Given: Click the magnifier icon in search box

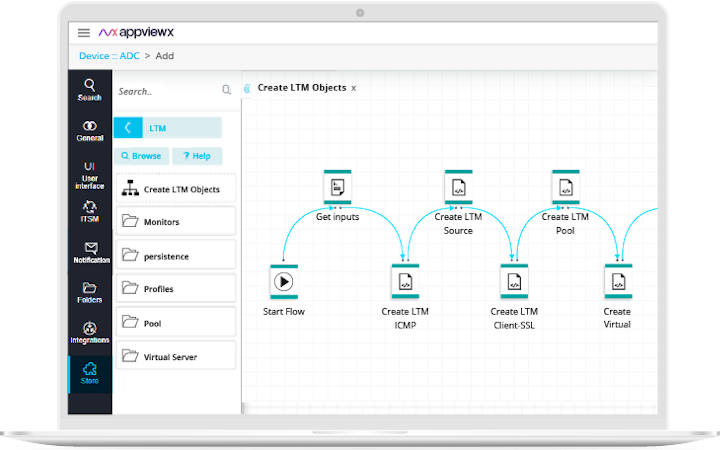Looking at the screenshot, I should pyautogui.click(x=226, y=90).
